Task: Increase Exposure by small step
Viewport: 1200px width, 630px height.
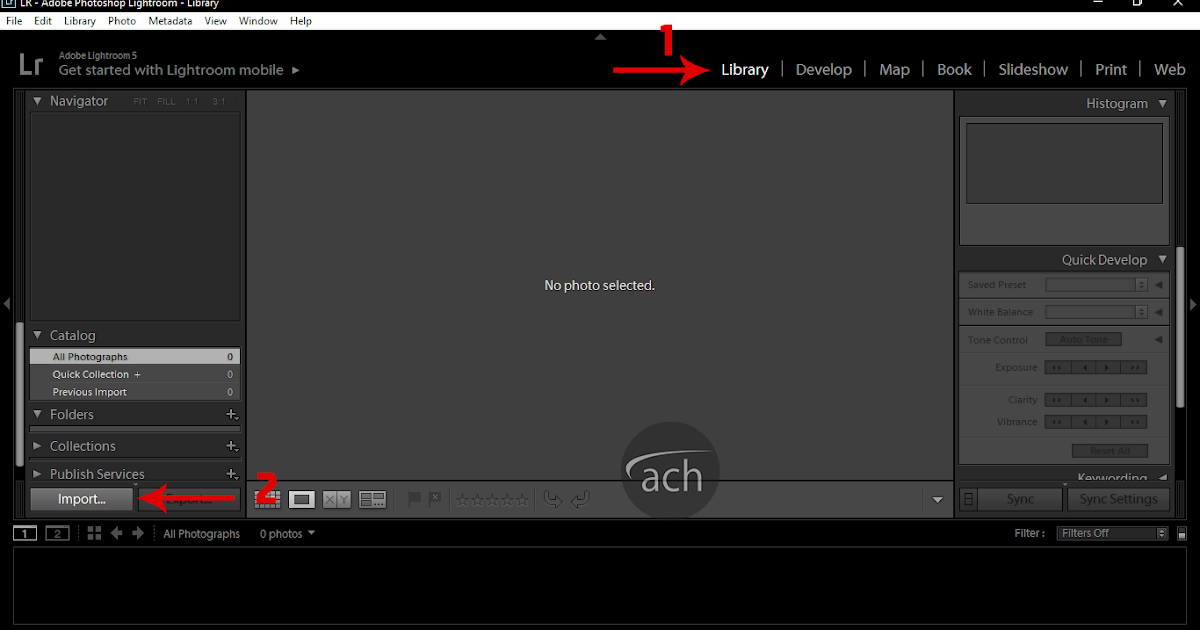Action: (1108, 368)
